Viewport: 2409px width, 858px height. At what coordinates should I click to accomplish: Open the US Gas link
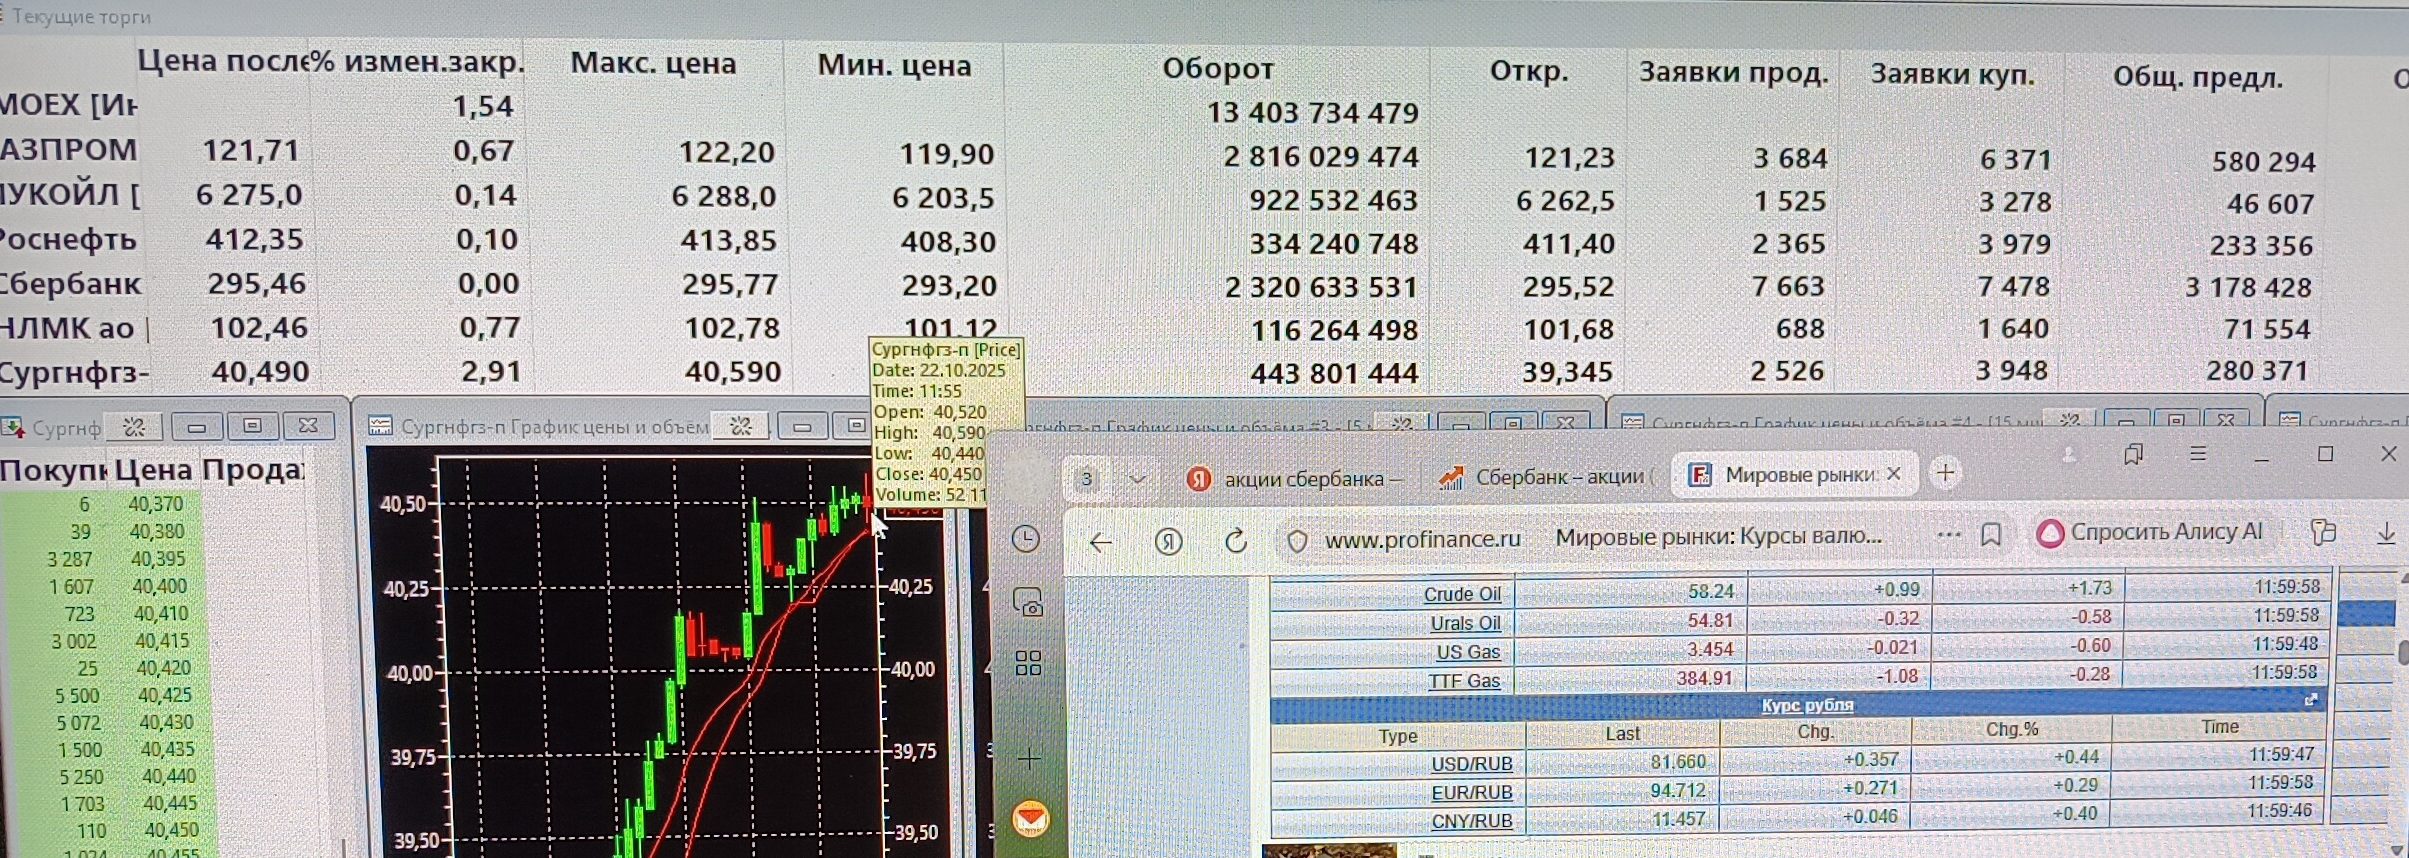tap(1468, 652)
